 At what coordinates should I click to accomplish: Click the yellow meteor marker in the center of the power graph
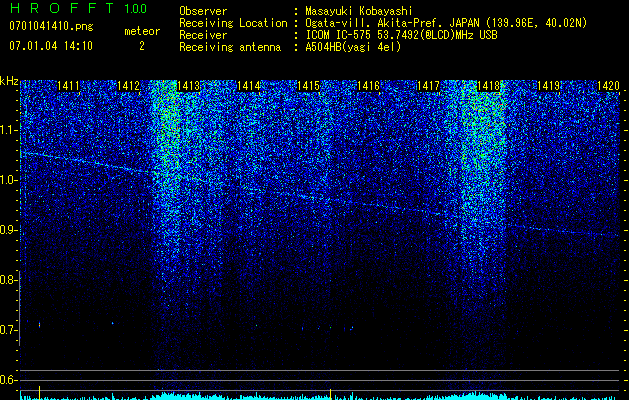[330, 393]
